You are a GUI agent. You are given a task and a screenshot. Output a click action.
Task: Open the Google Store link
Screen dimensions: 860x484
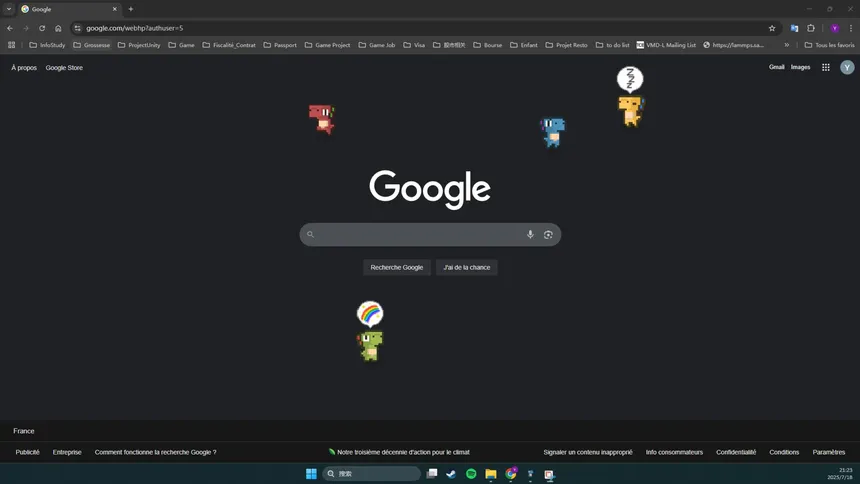coord(64,67)
